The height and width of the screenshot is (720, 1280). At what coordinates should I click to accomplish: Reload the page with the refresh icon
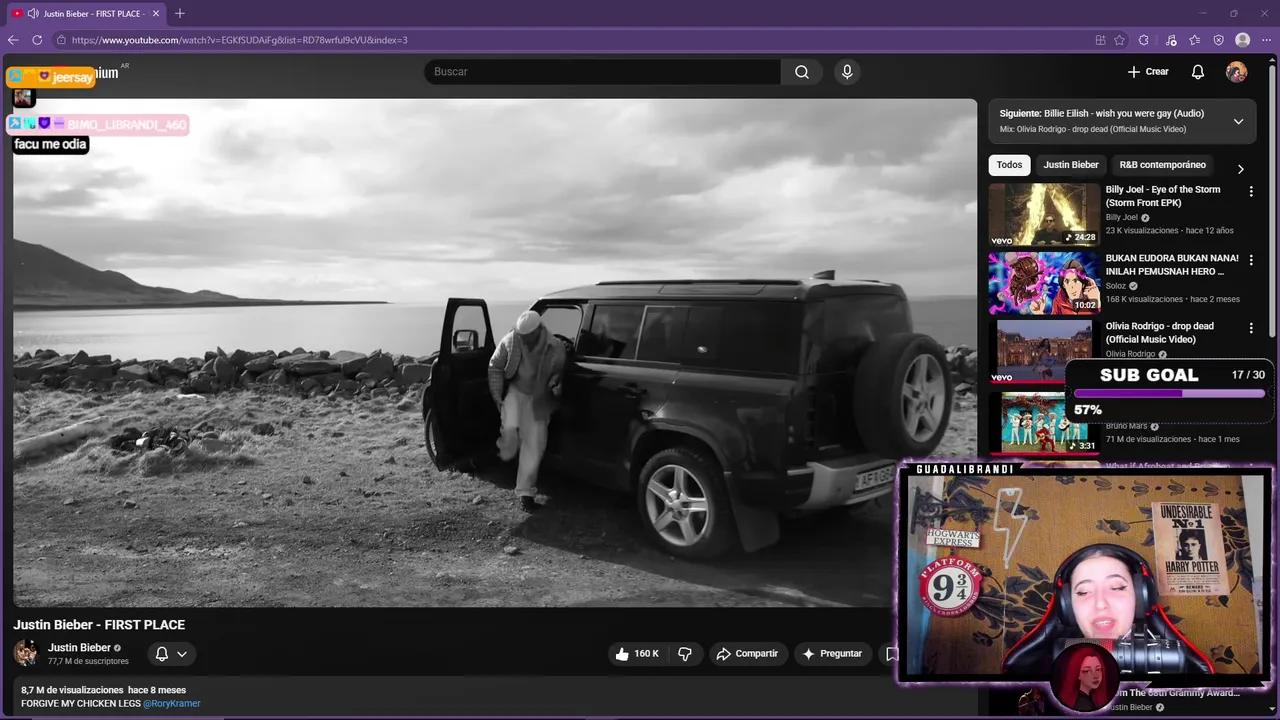37,40
